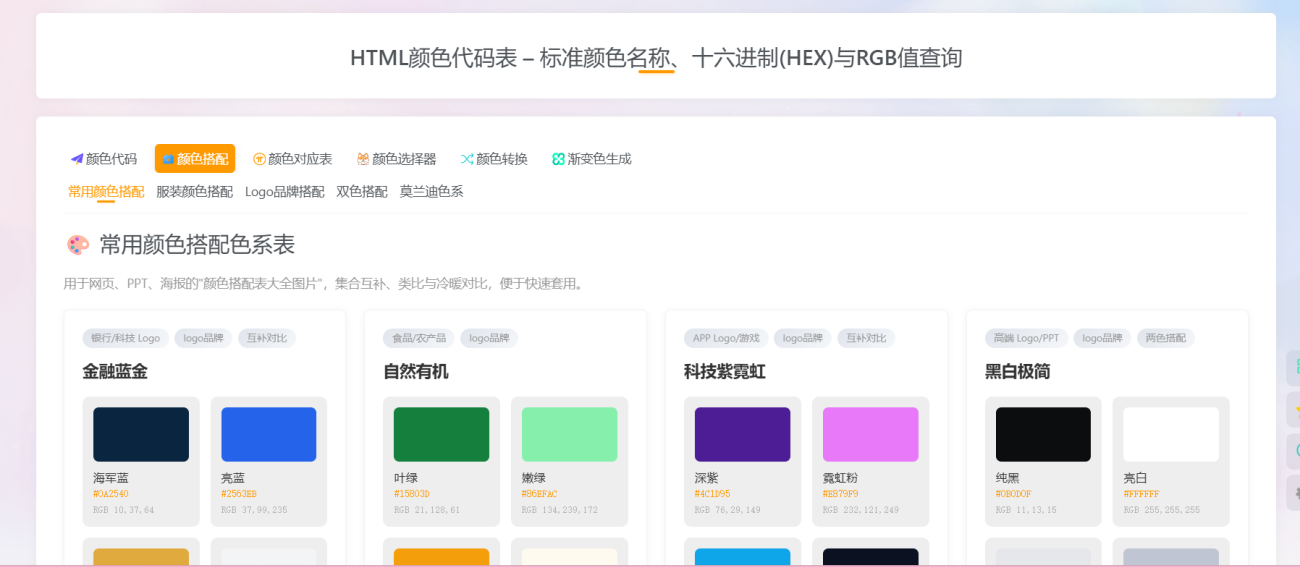Click the 银行/科技 Logo tag
This screenshot has height=568, width=1300.
[125, 338]
